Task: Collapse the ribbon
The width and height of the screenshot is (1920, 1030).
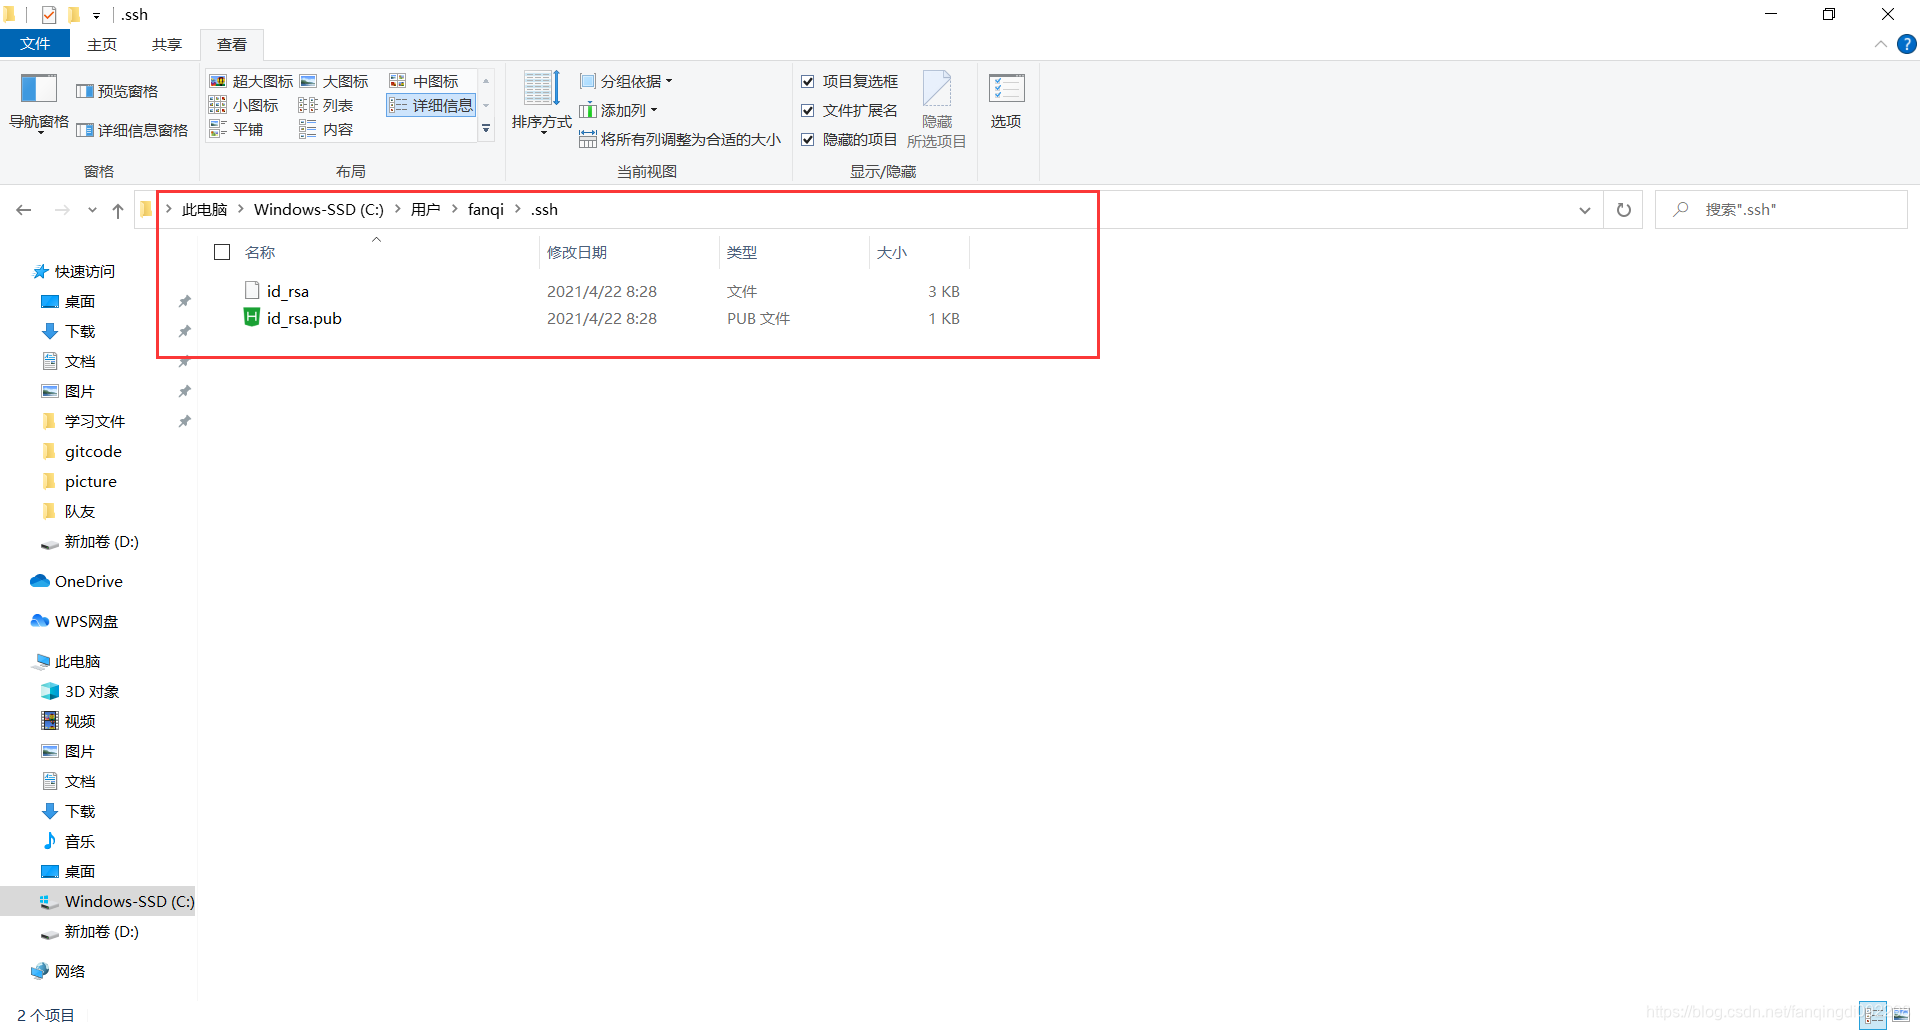Action: [1880, 44]
